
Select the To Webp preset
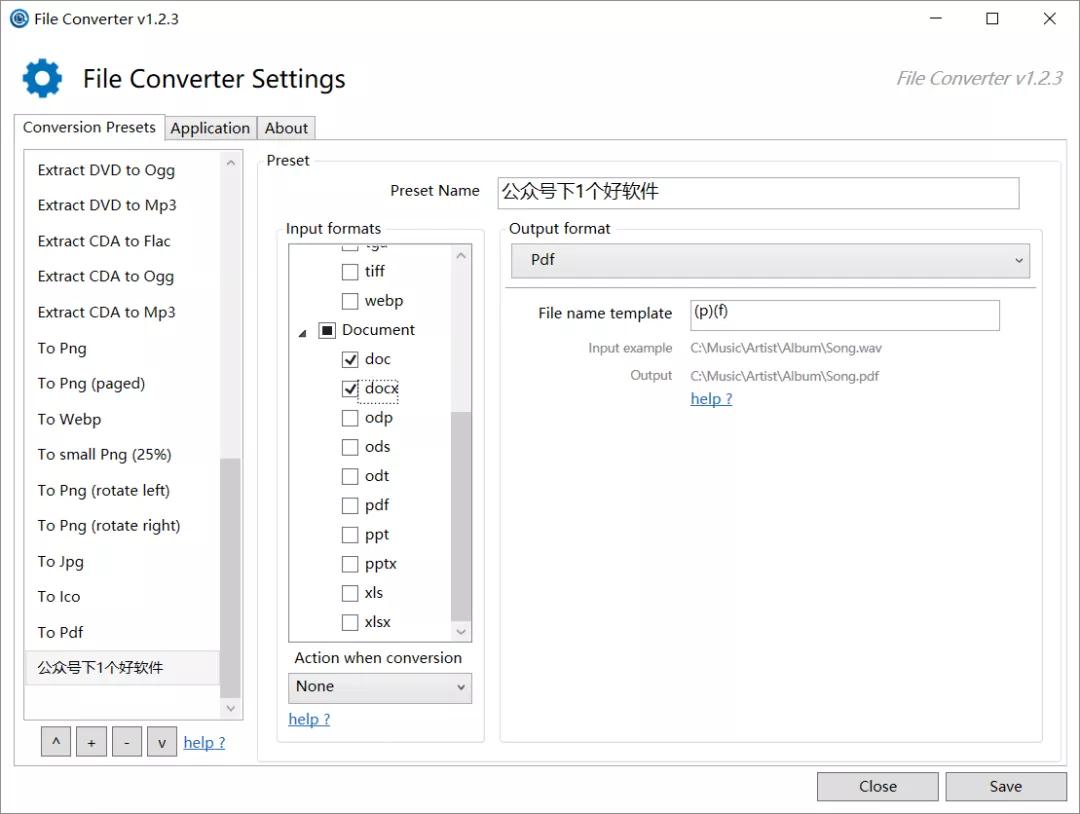coord(70,419)
